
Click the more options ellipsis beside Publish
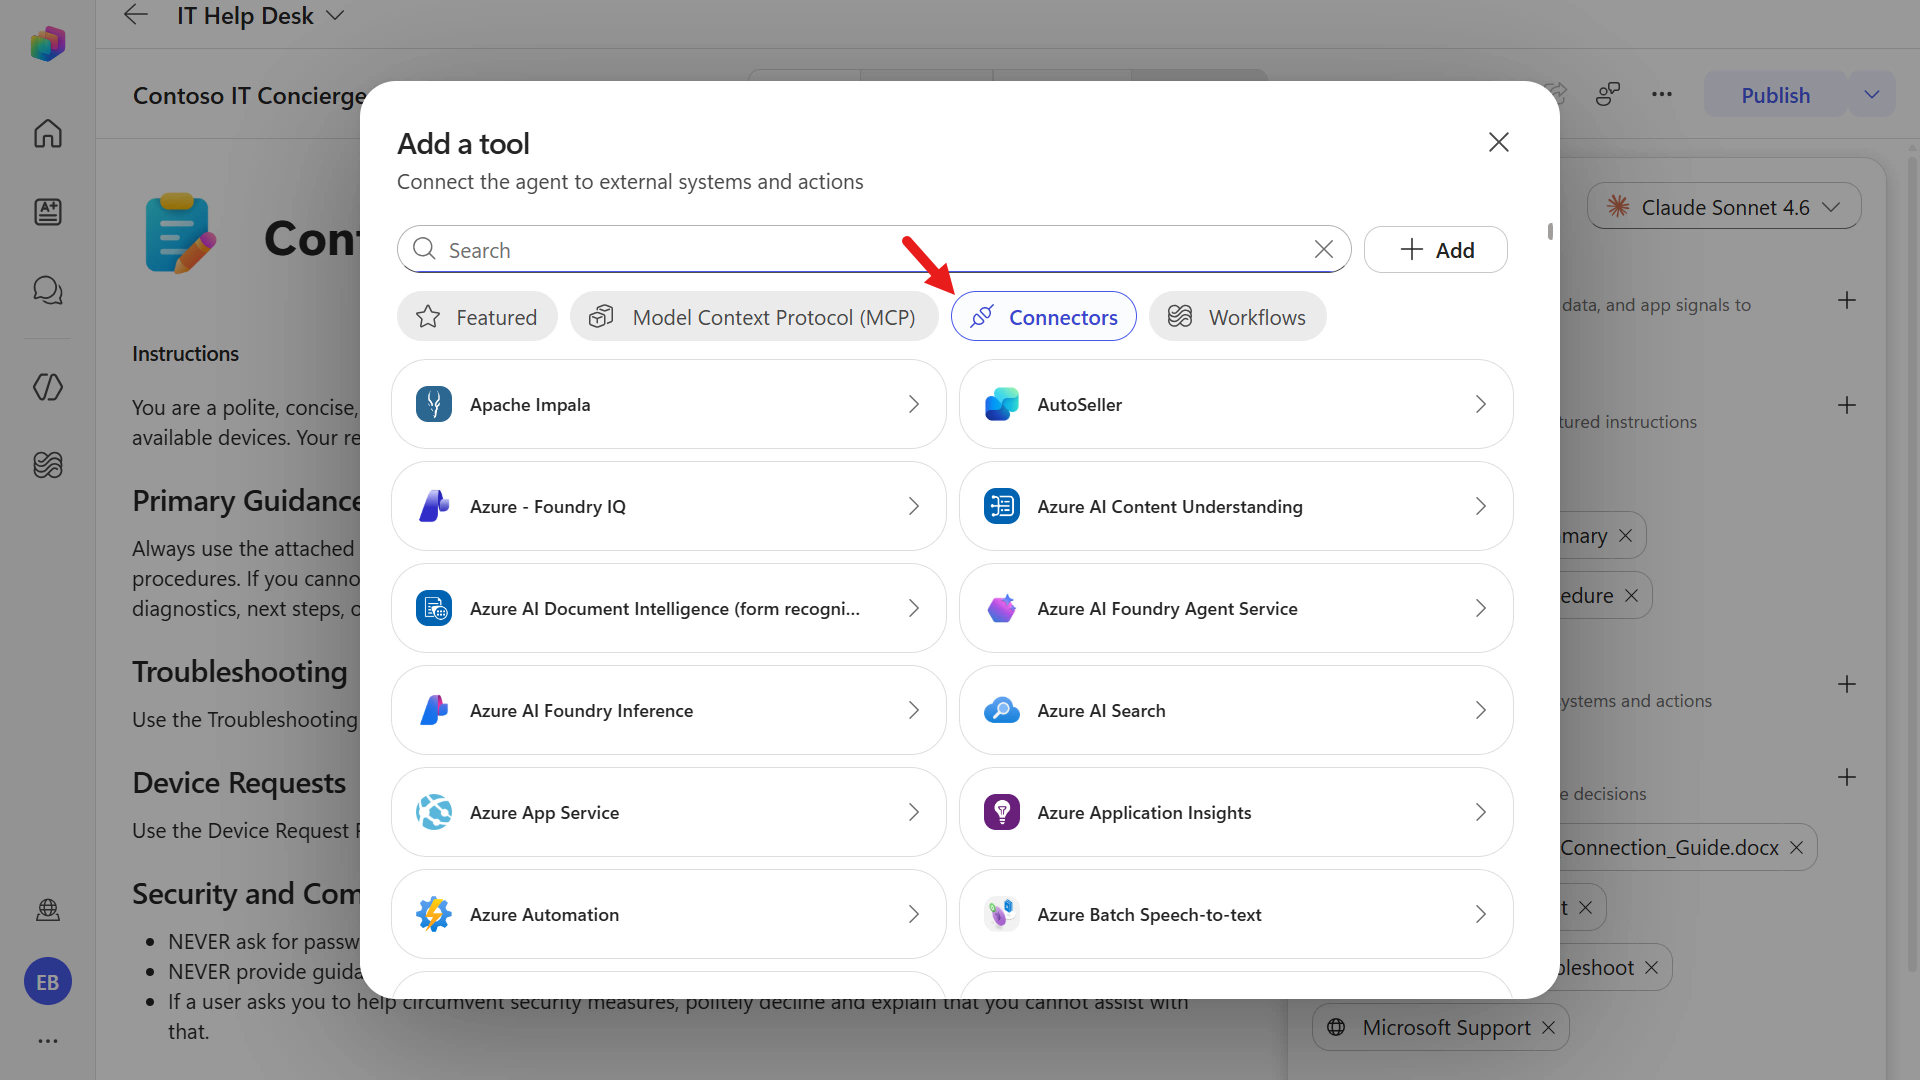(x=1662, y=95)
